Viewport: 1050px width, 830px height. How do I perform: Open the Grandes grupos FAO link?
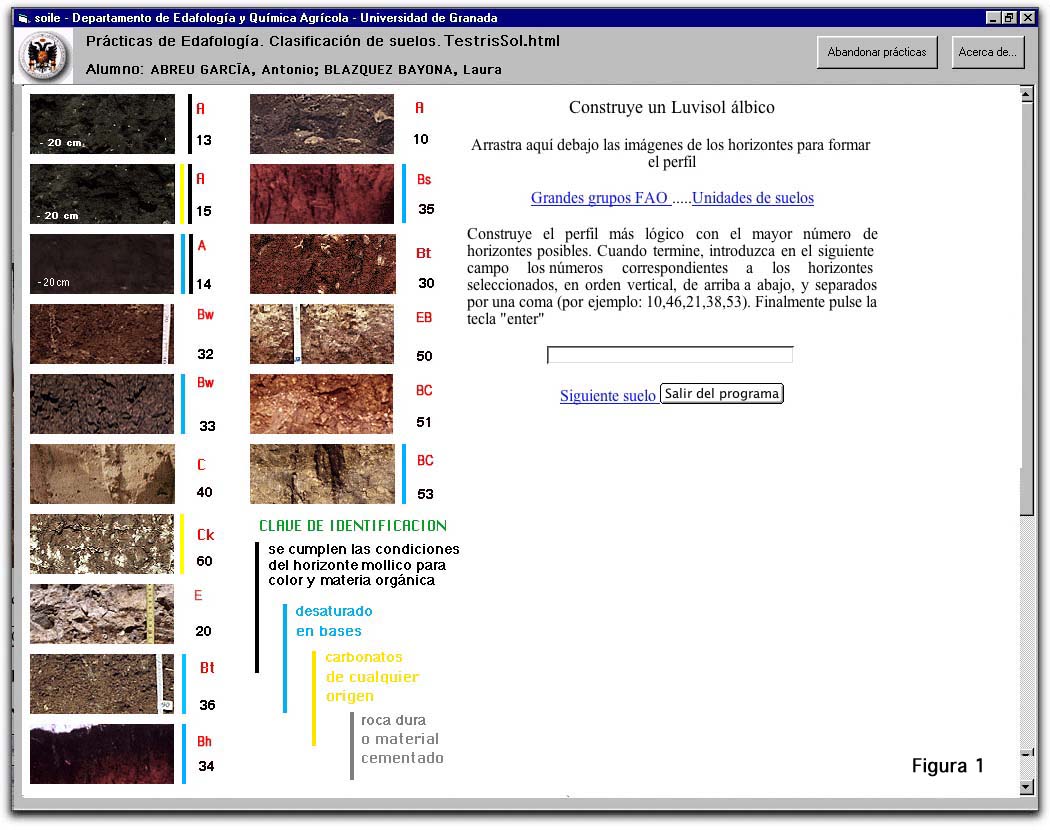[599, 198]
